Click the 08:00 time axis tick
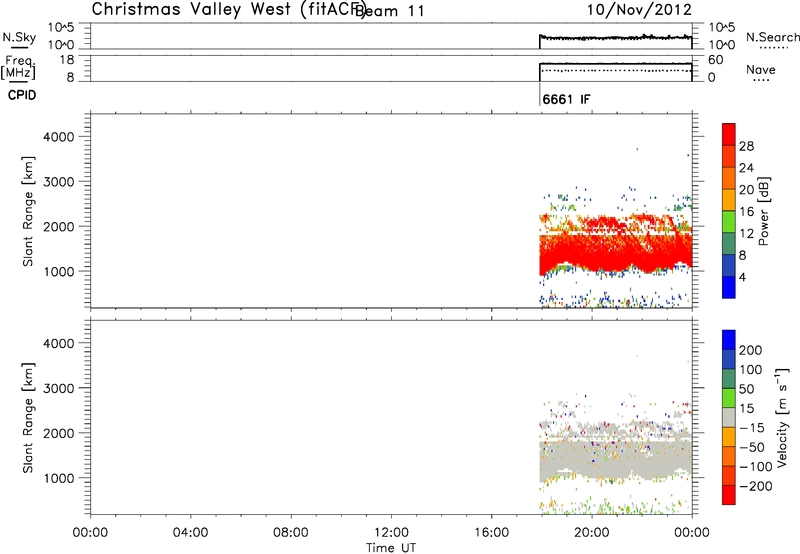 [291, 533]
